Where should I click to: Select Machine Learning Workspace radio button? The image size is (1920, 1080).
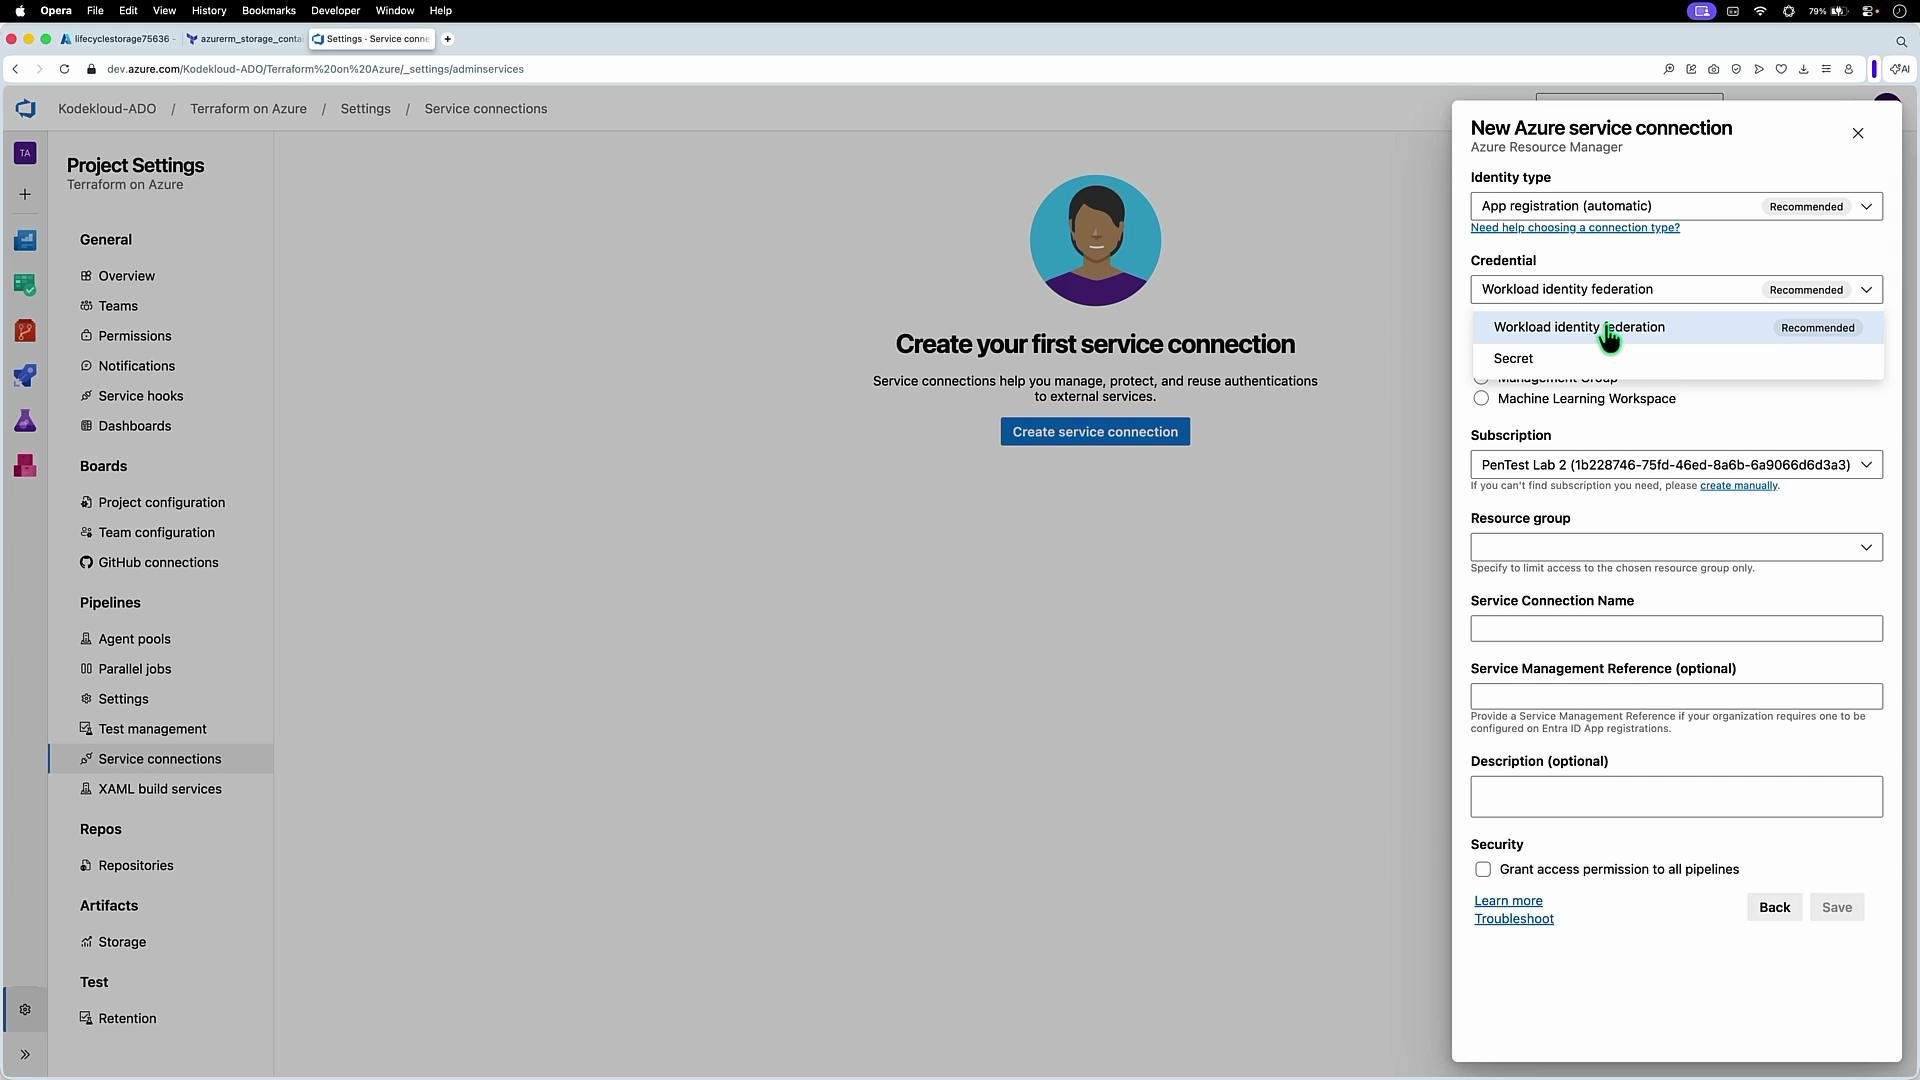[x=1481, y=399]
